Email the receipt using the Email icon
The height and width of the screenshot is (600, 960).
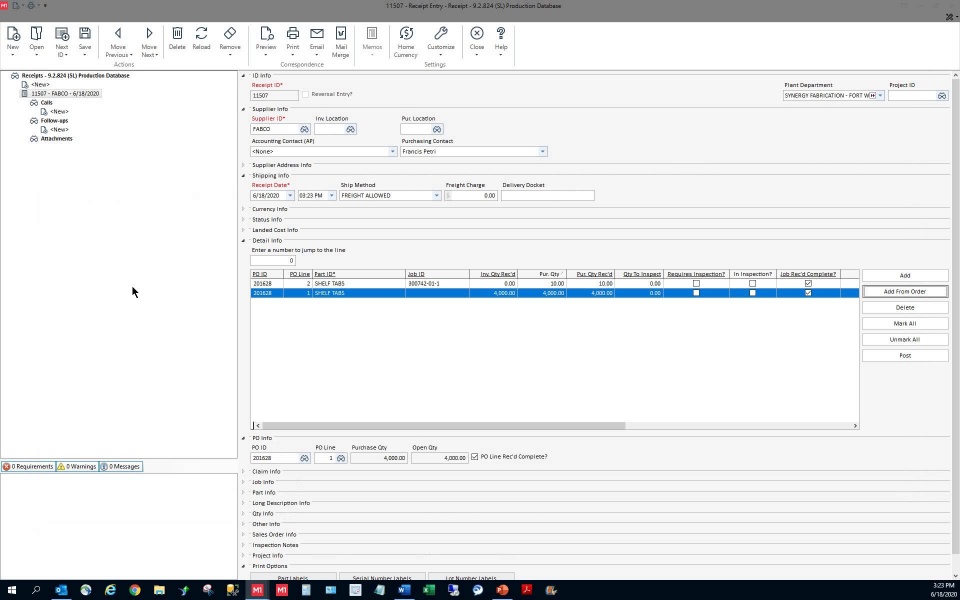pos(315,38)
